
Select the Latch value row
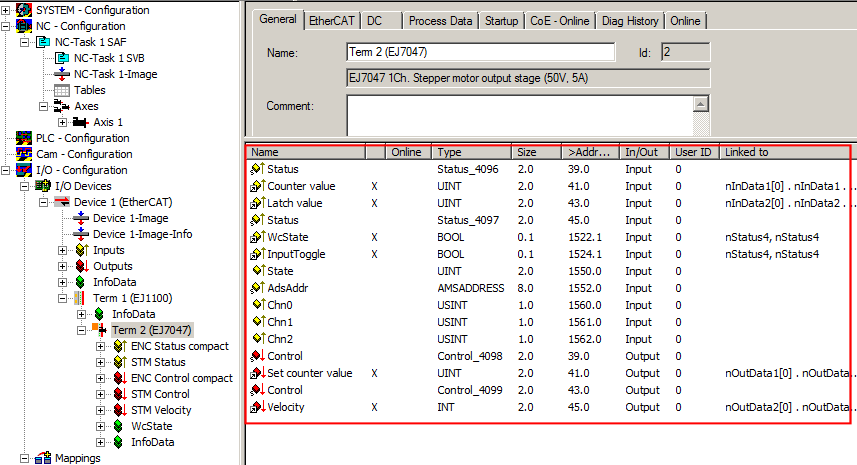pyautogui.click(x=548, y=203)
